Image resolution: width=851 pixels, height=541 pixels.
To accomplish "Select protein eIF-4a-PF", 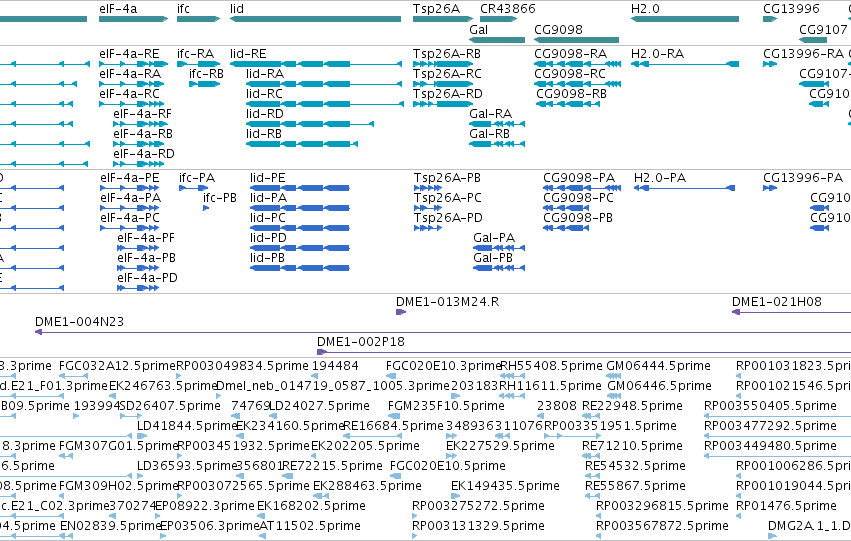I will click(x=146, y=238).
